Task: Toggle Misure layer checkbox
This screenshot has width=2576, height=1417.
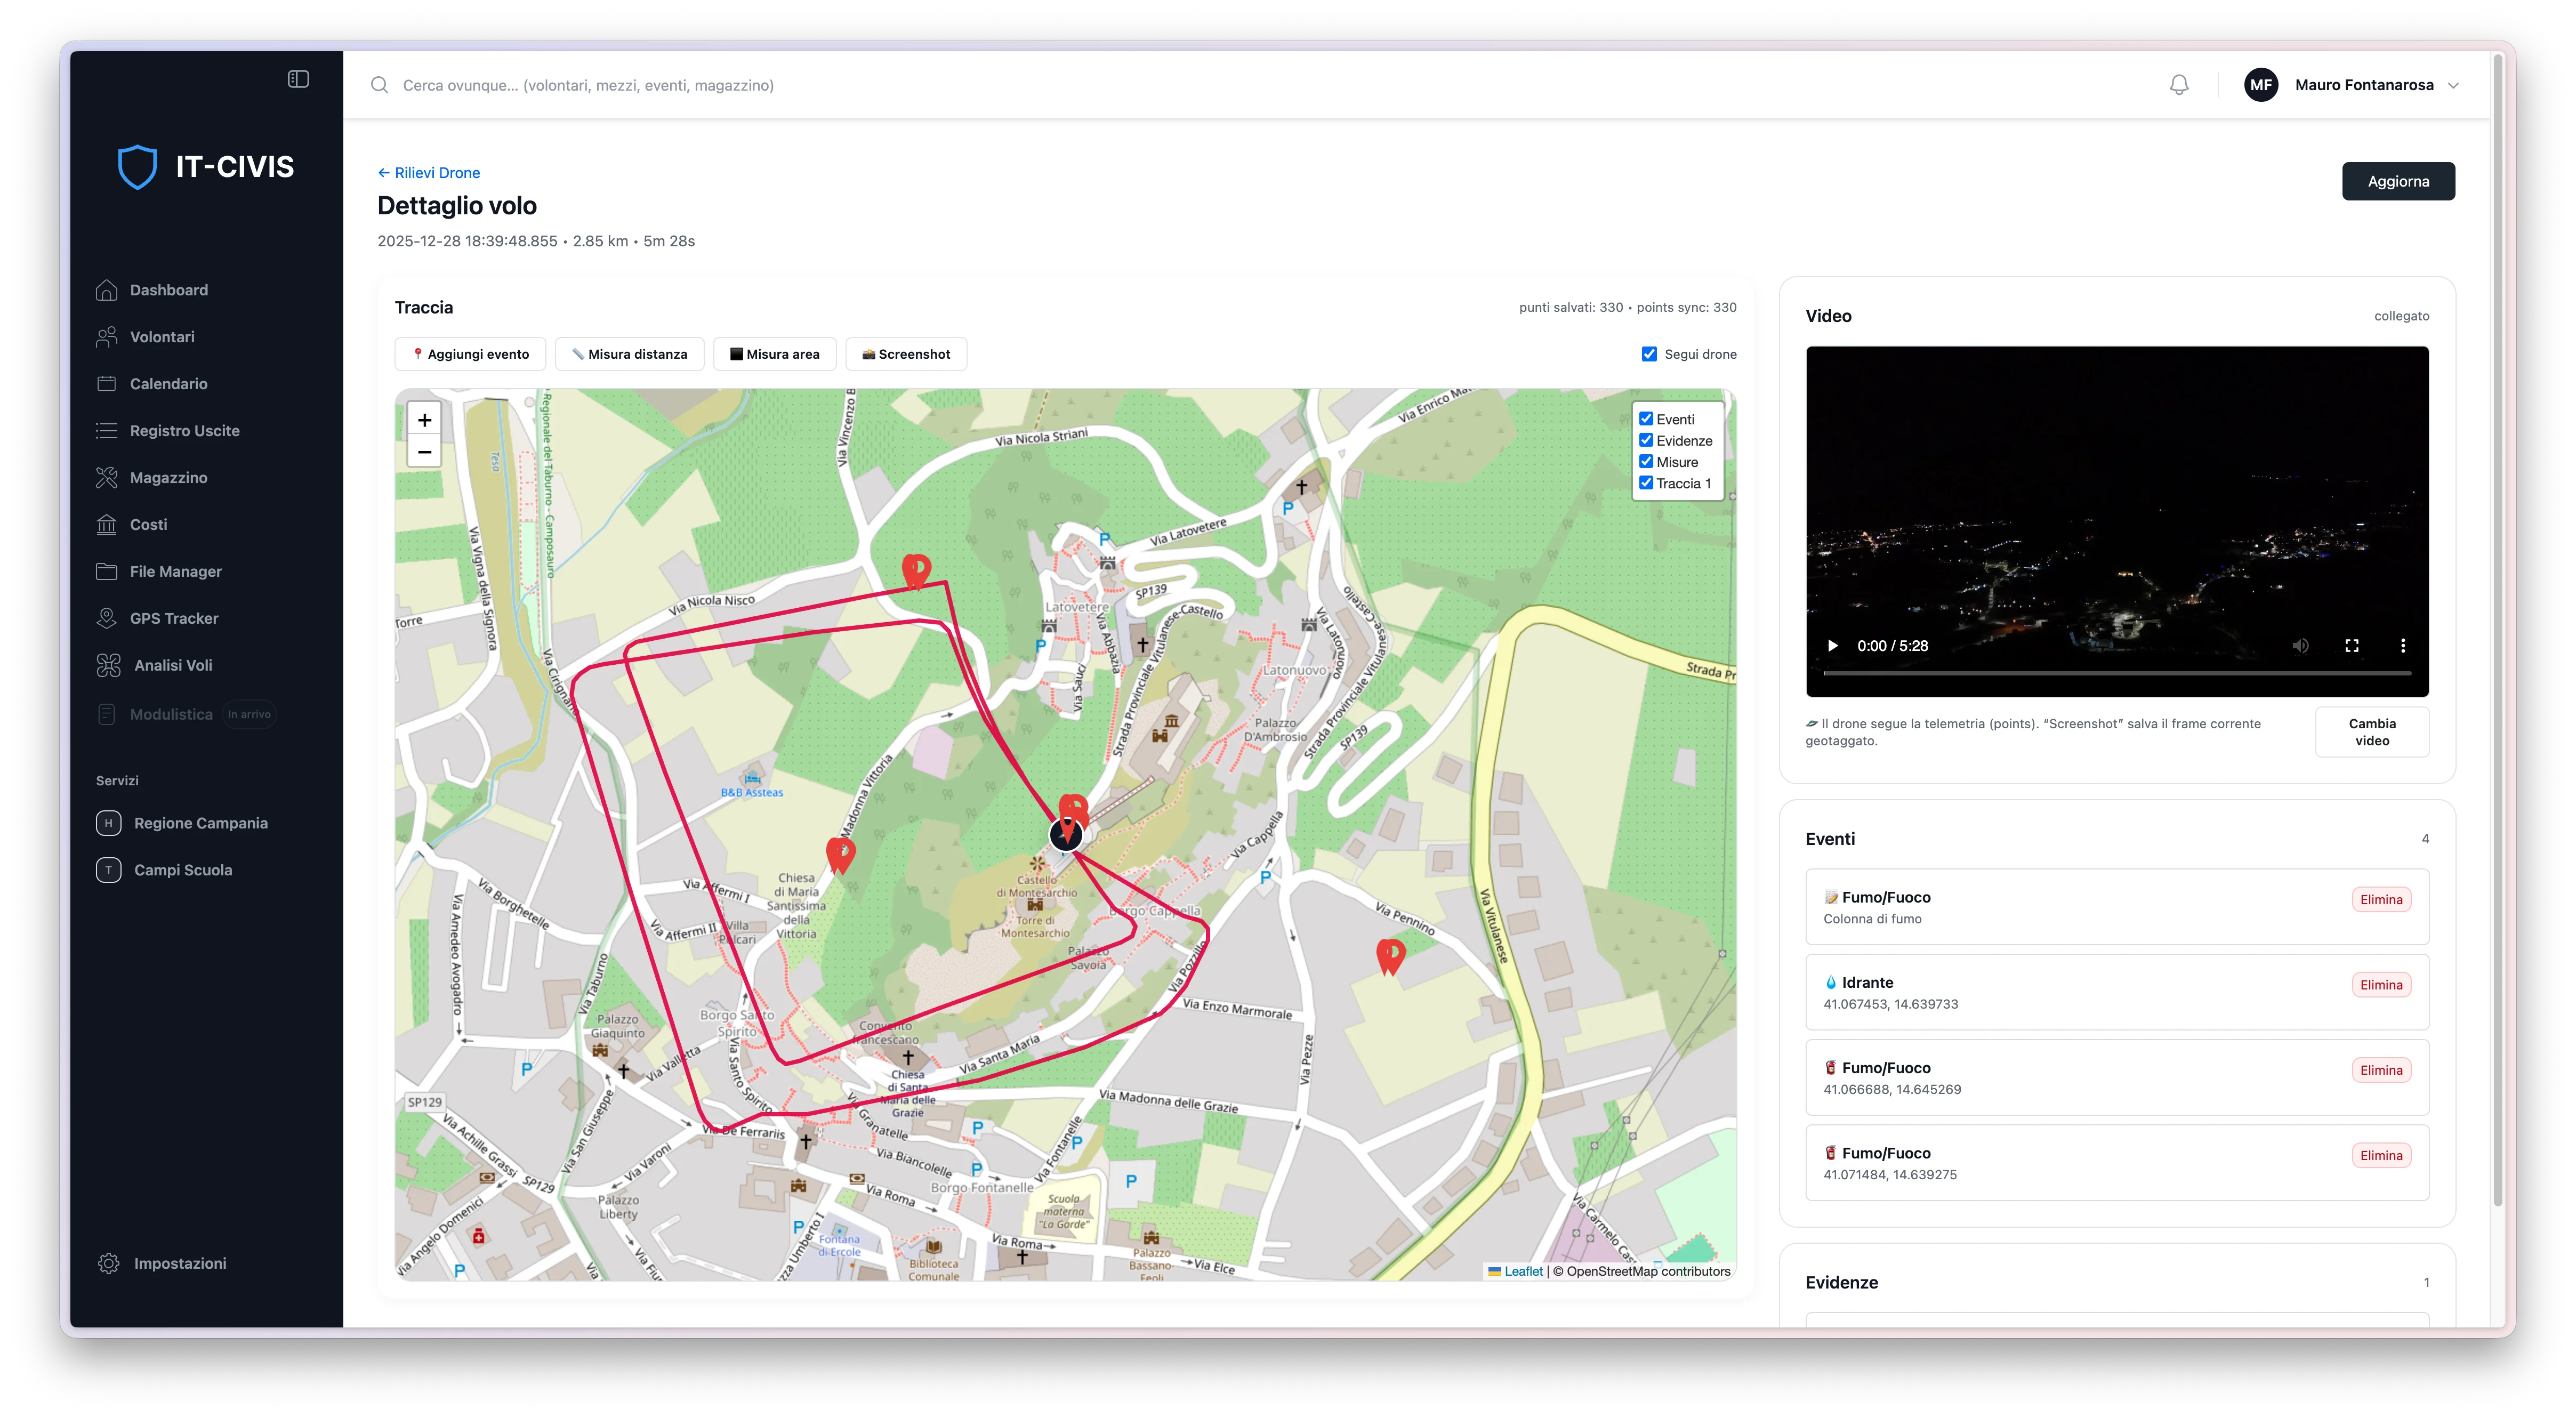Action: pos(1646,461)
